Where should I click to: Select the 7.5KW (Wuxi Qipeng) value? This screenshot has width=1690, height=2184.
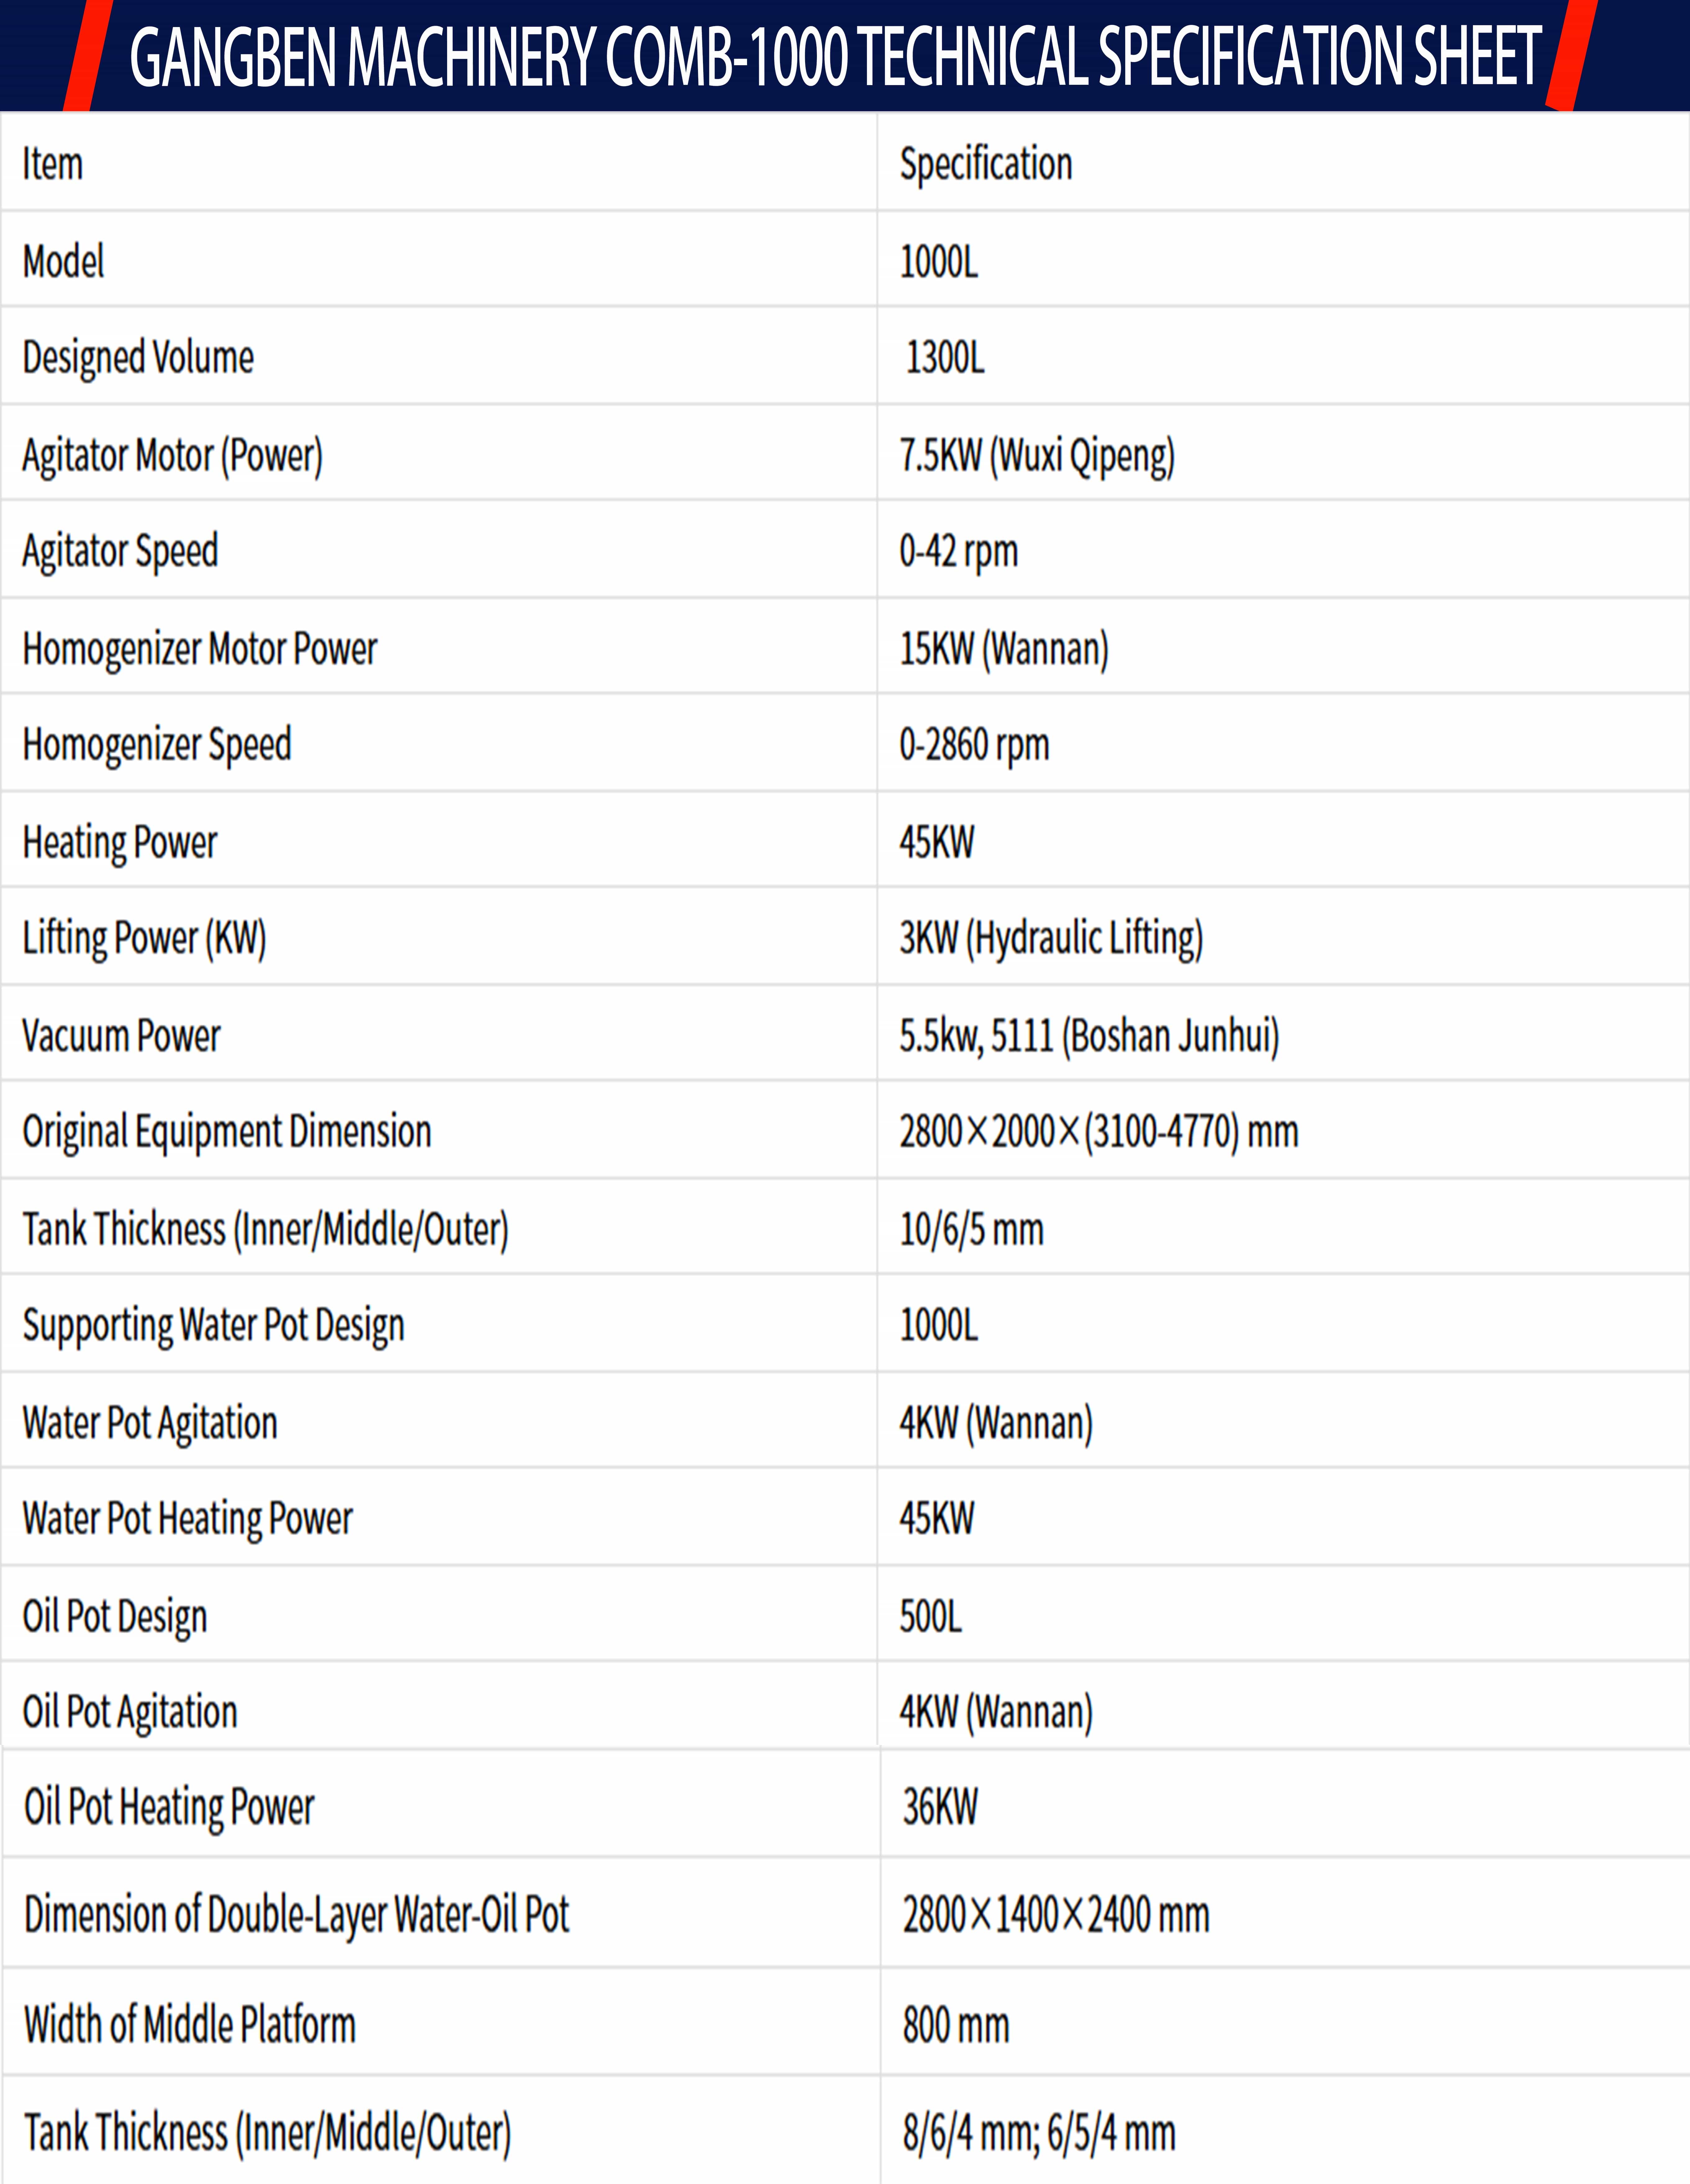coord(1037,456)
